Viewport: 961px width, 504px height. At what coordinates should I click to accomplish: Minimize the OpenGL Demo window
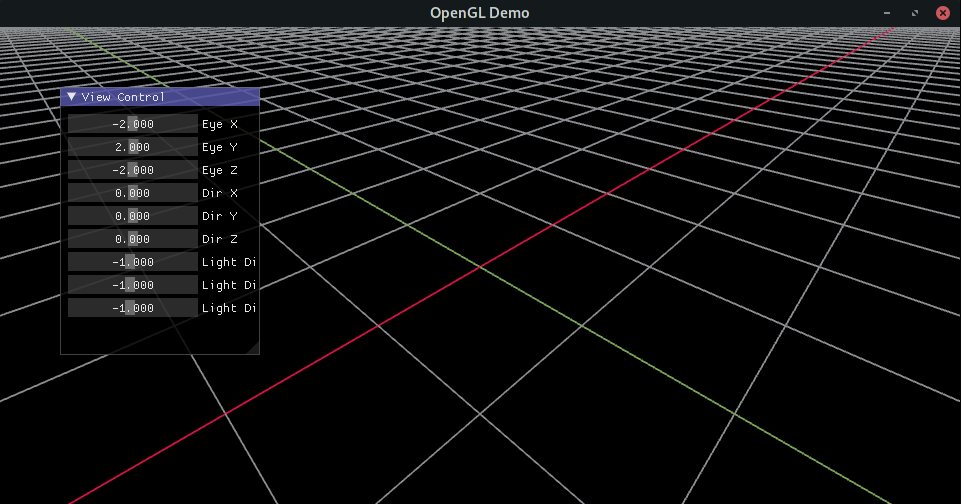887,13
